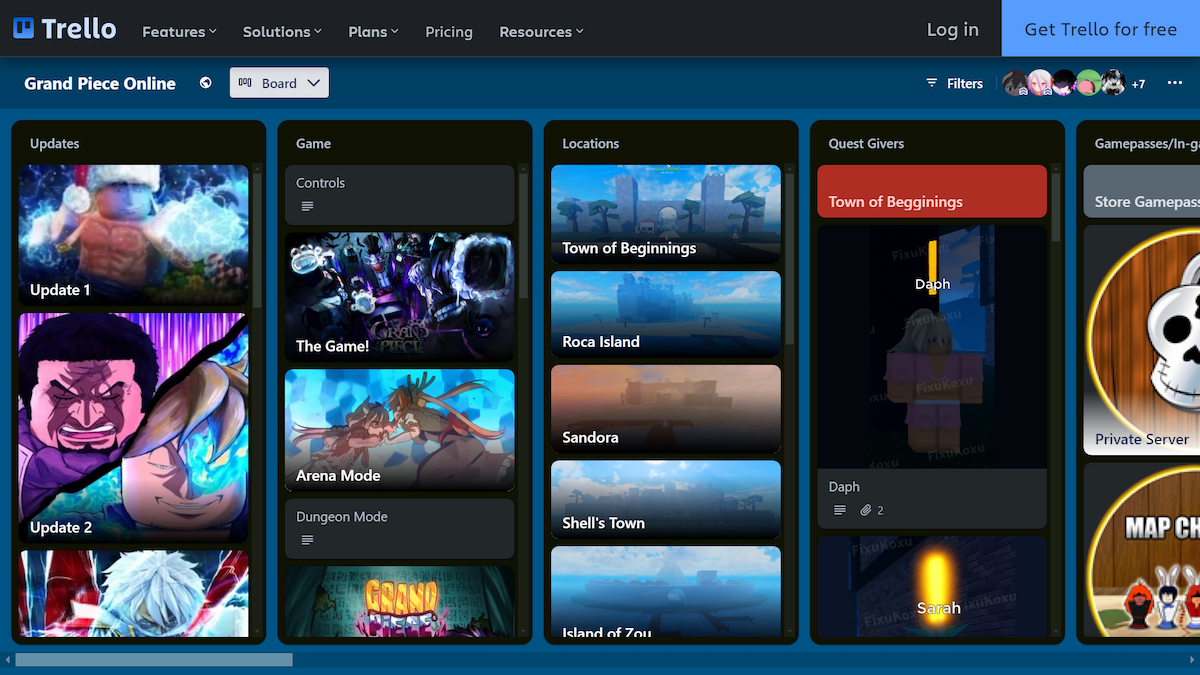Click the description icon on Daph card

(x=838, y=510)
